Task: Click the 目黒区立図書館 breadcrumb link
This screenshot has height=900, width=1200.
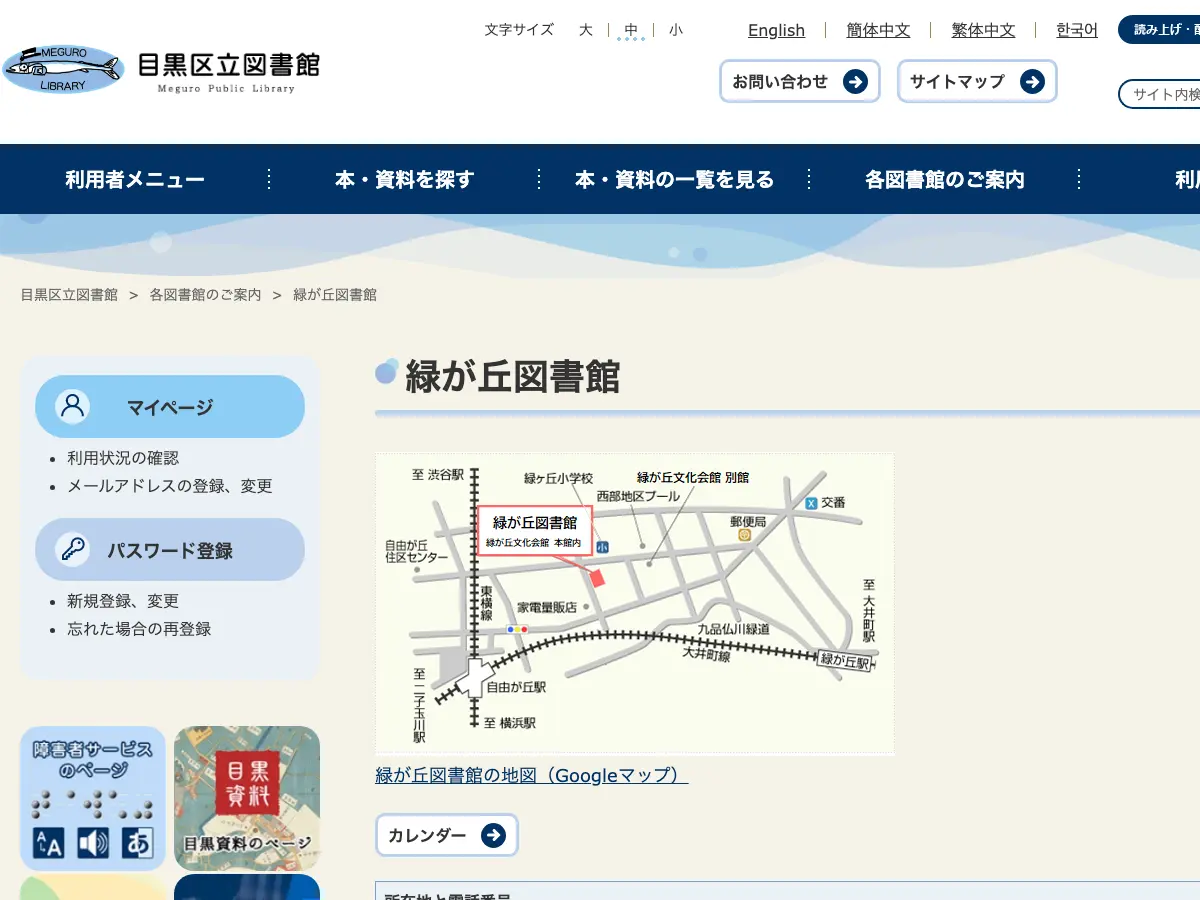Action: point(69,295)
